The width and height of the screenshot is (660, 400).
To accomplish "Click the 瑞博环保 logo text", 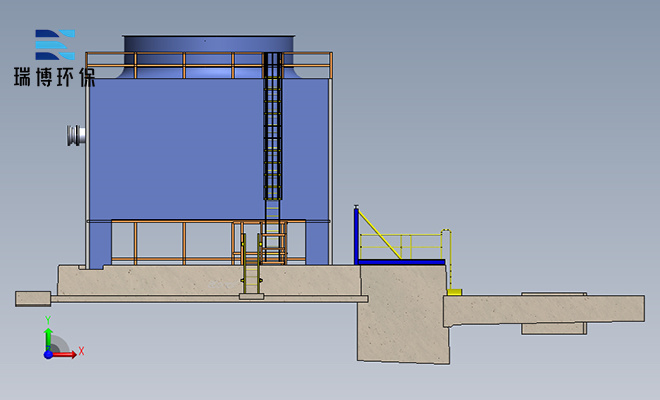I will pos(54,76).
